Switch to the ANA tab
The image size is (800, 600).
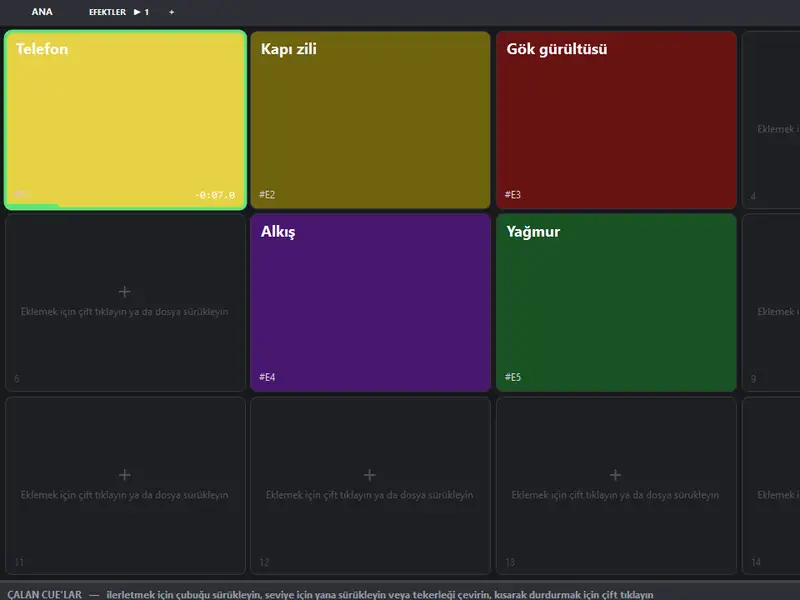pos(42,12)
